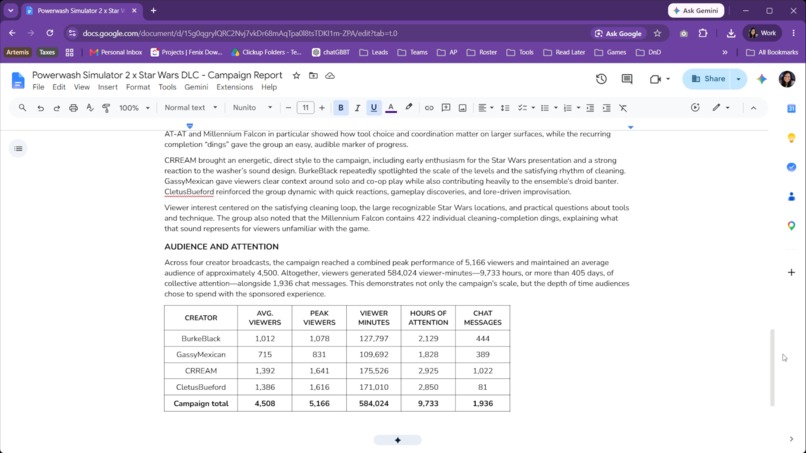Toggle bold formatting

click(x=340, y=108)
